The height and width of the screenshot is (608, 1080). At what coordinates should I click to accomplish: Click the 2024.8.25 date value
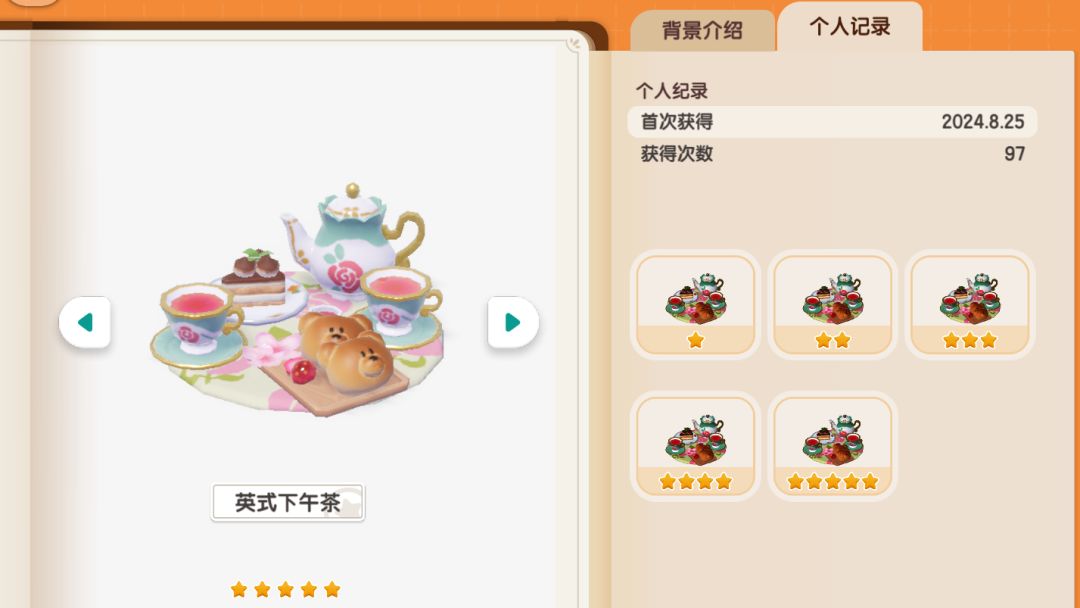tap(983, 122)
